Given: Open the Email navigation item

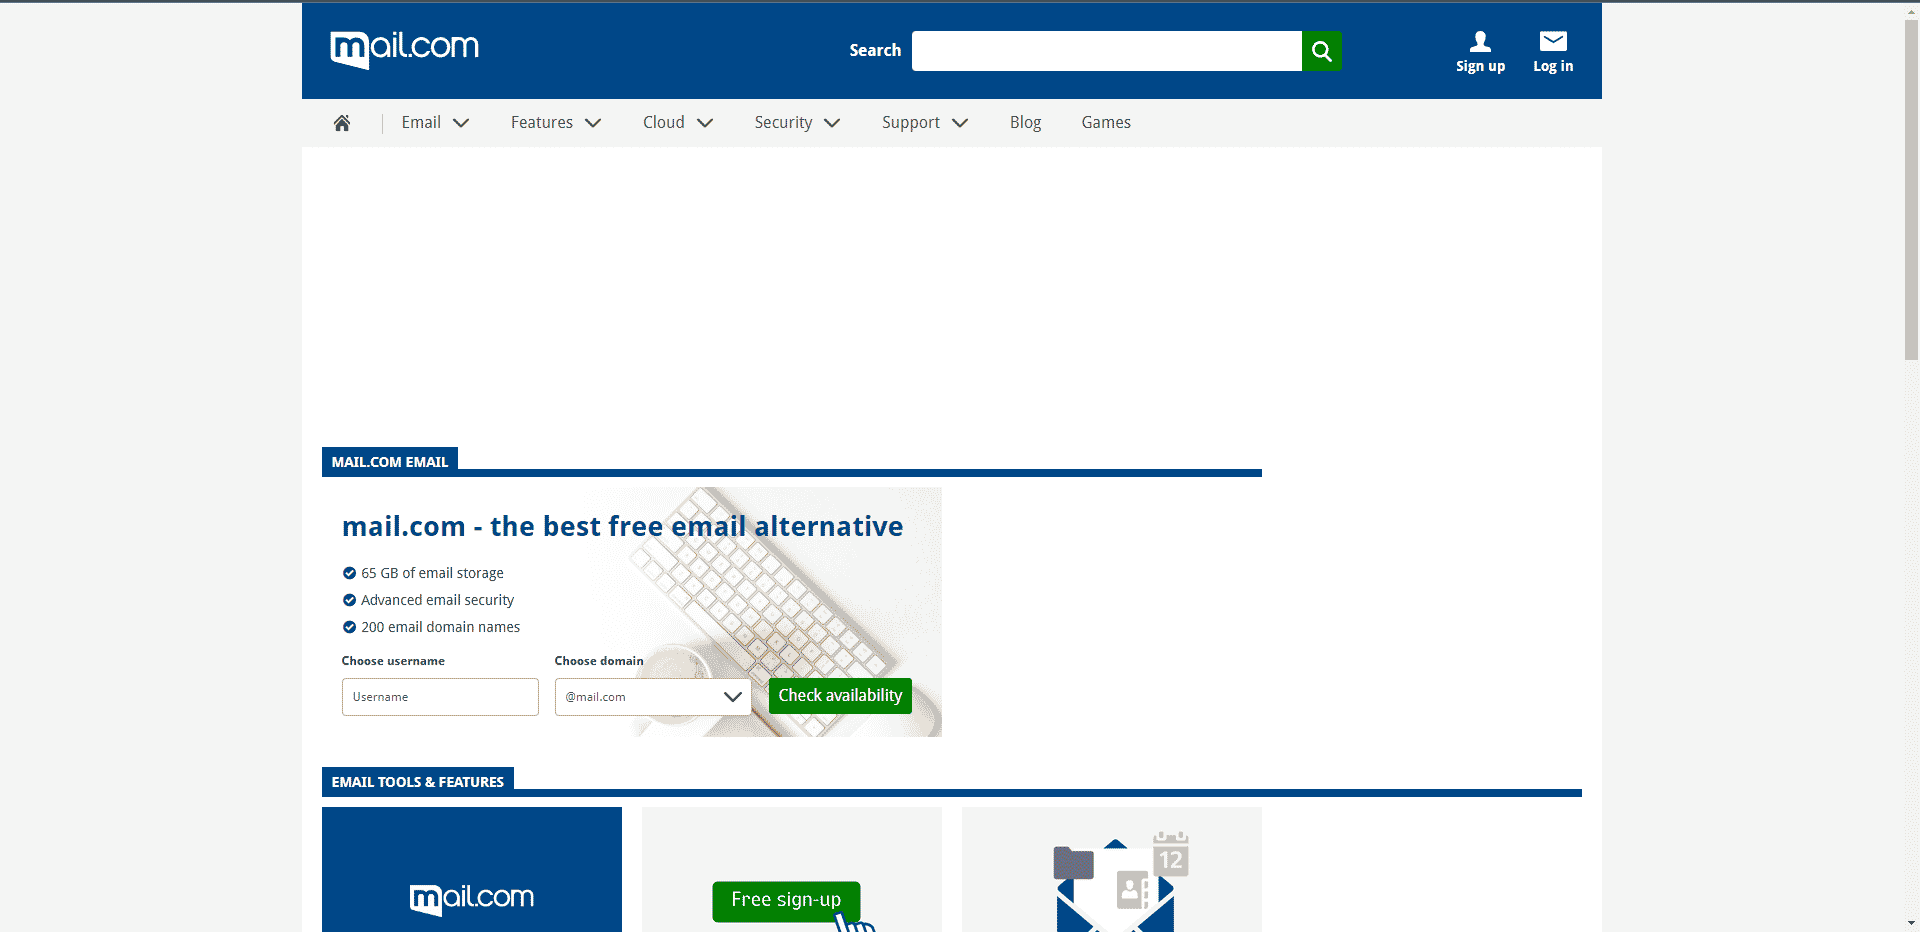Looking at the screenshot, I should (x=421, y=122).
